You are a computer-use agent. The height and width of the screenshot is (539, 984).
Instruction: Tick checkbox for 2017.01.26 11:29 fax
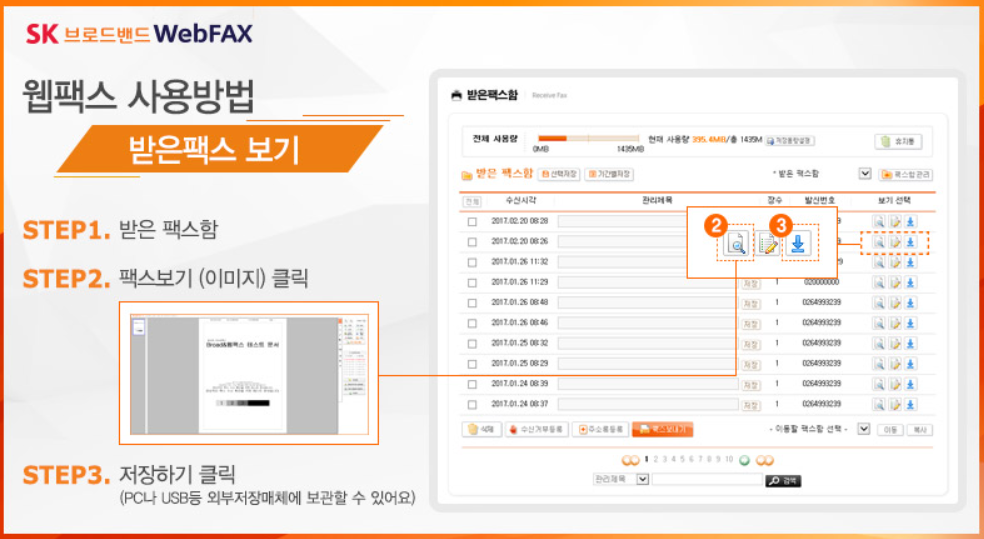[472, 282]
